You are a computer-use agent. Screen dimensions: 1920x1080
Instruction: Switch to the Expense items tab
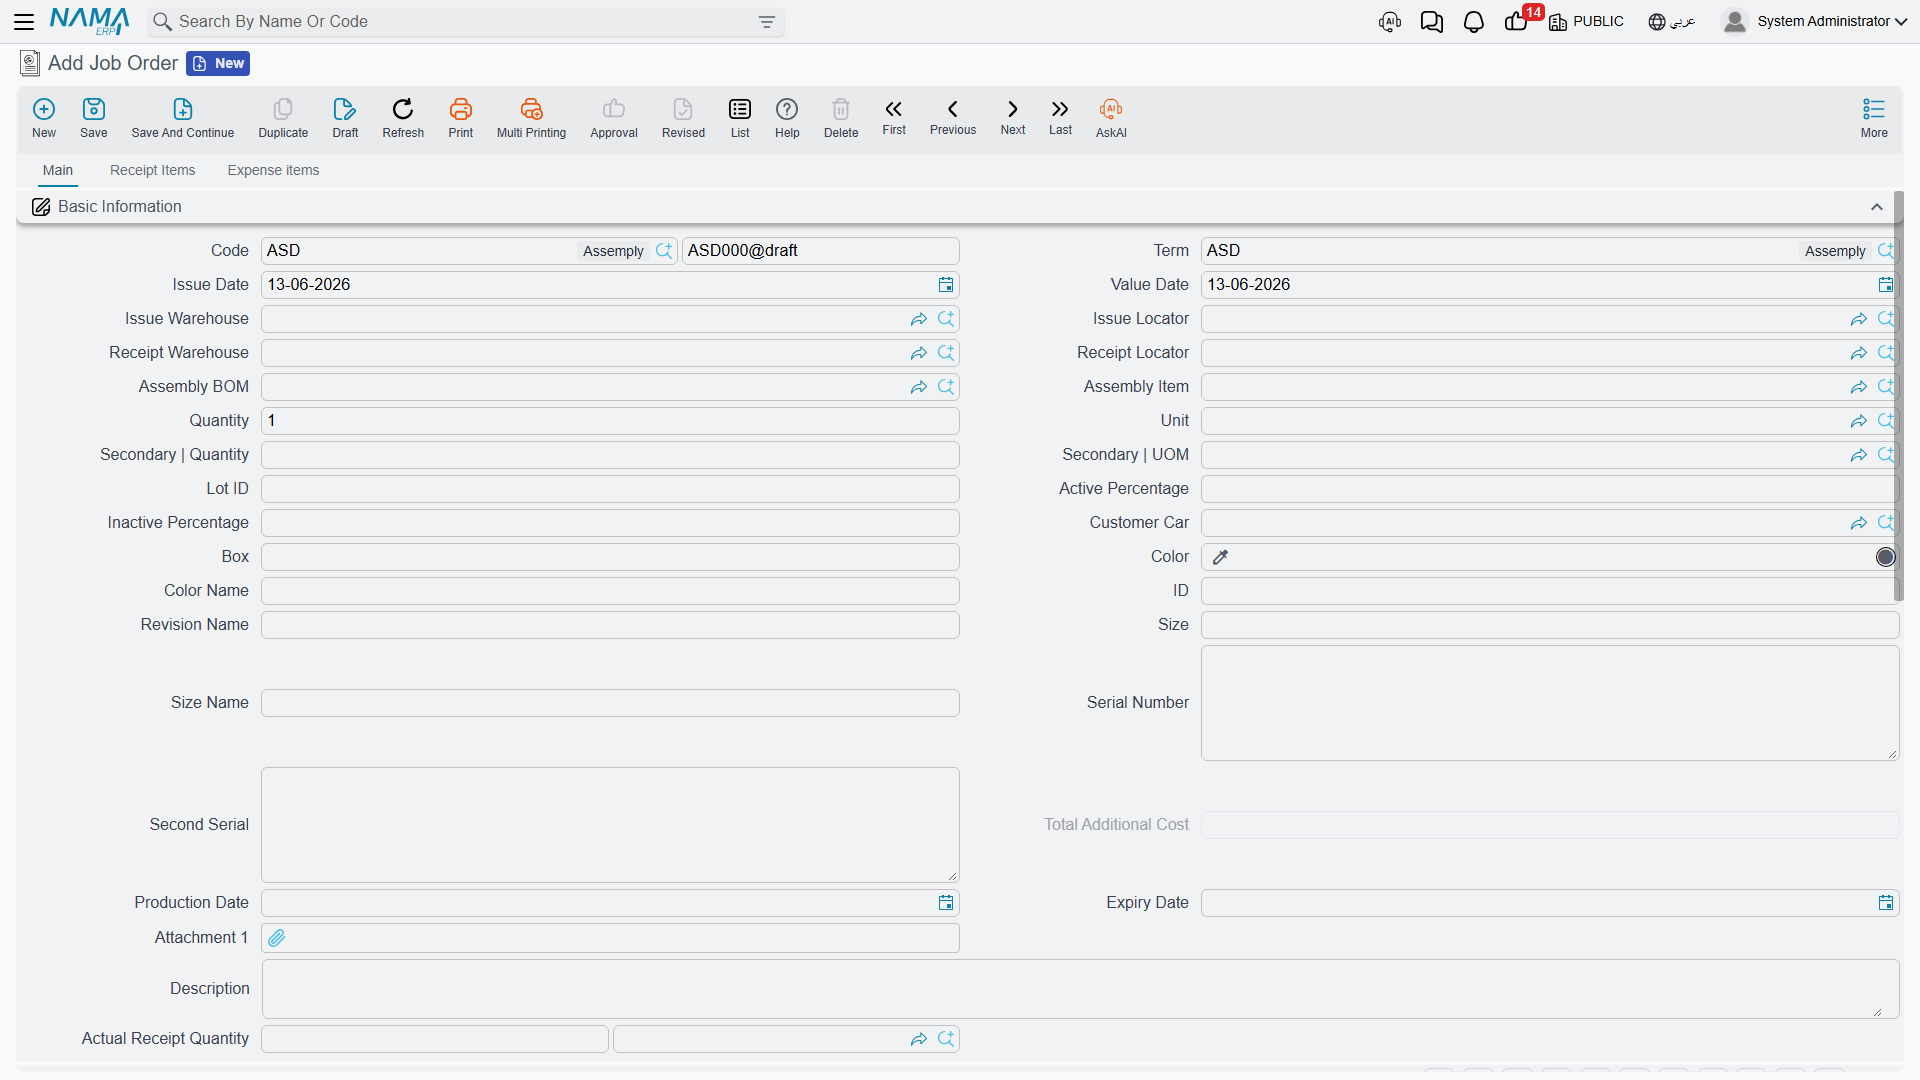273,170
